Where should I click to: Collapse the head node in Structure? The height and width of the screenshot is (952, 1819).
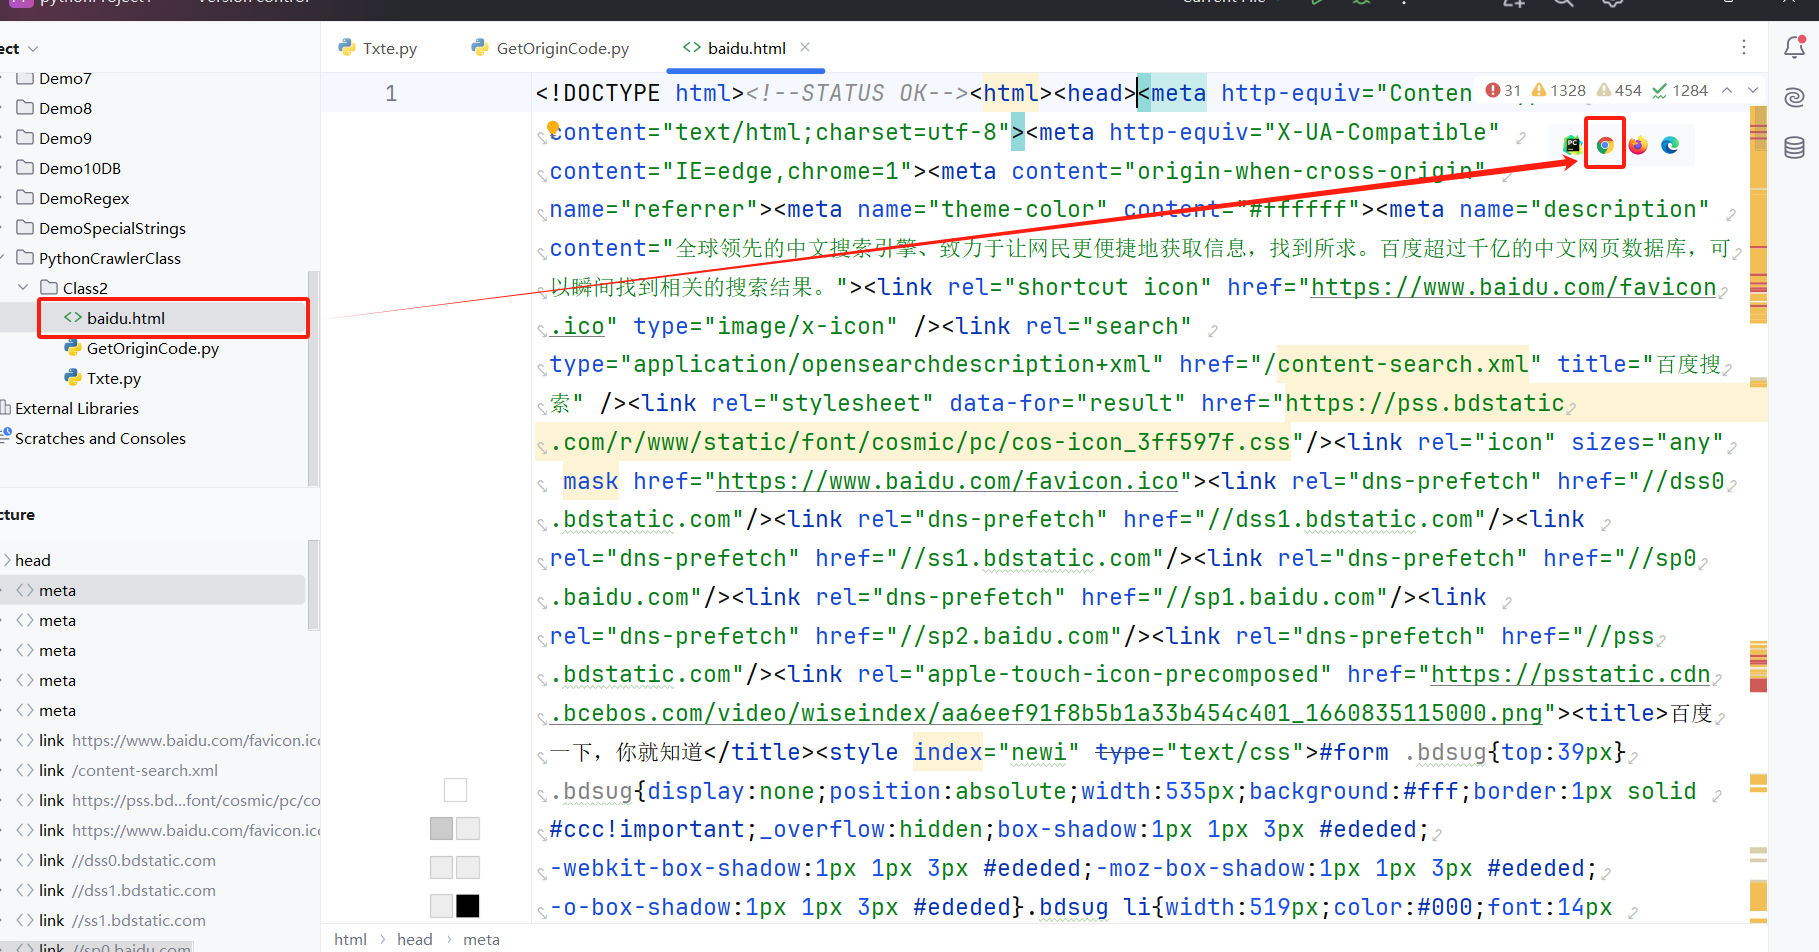coord(8,560)
